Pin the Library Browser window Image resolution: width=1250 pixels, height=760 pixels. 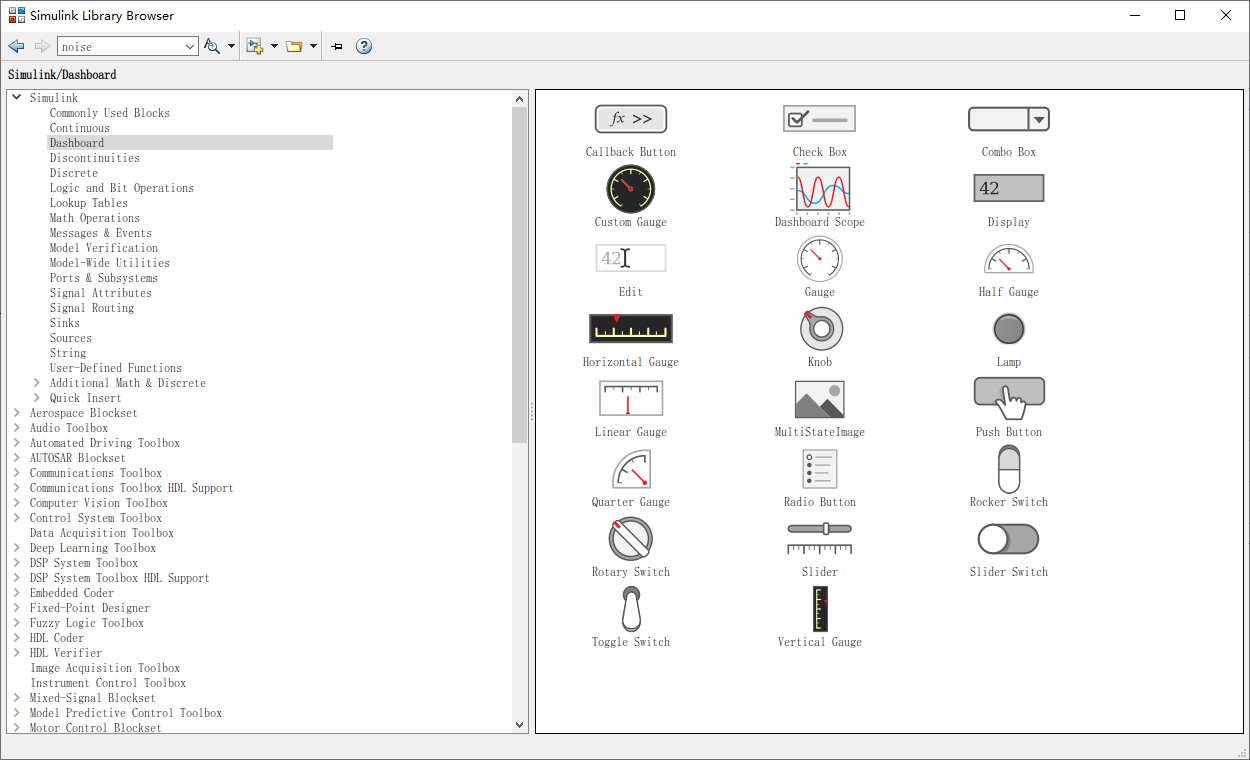[335, 45]
